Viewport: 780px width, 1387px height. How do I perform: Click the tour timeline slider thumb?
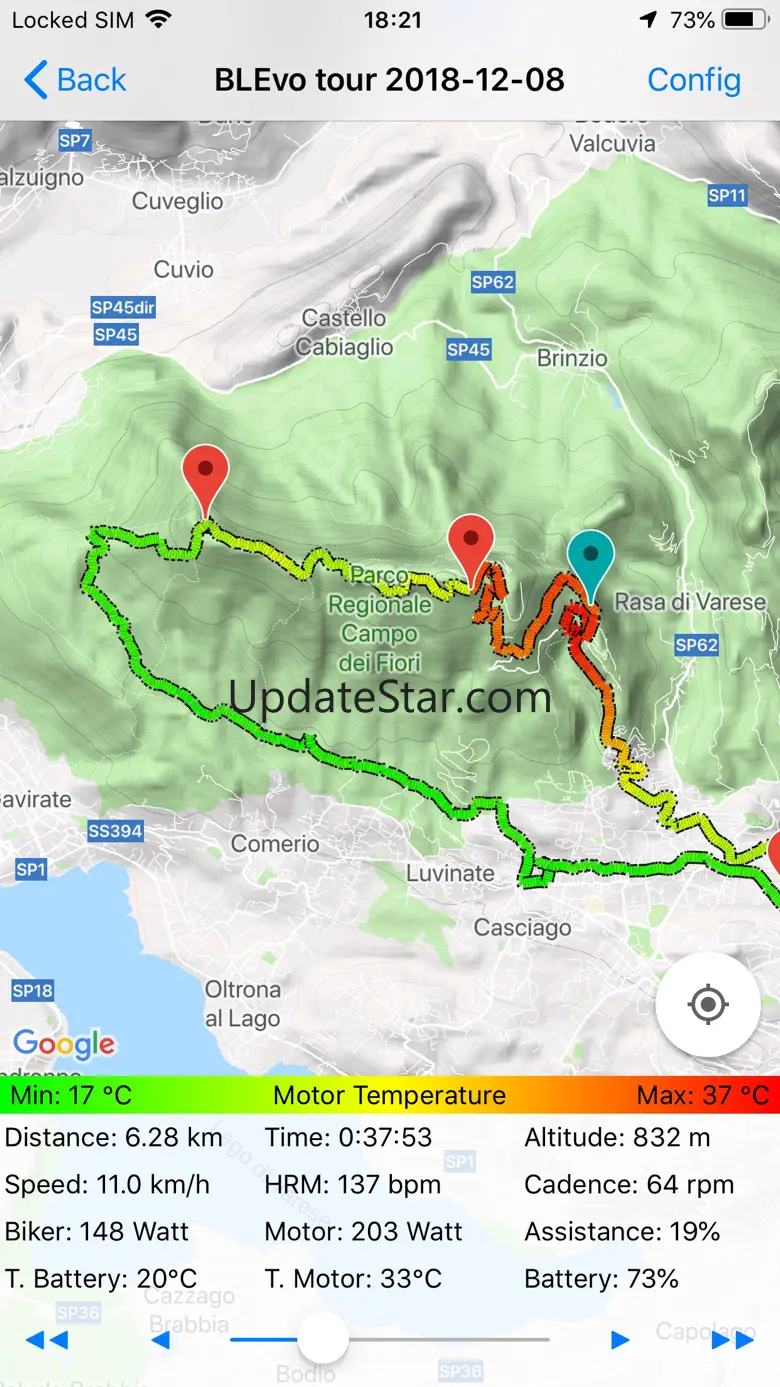(x=323, y=1338)
